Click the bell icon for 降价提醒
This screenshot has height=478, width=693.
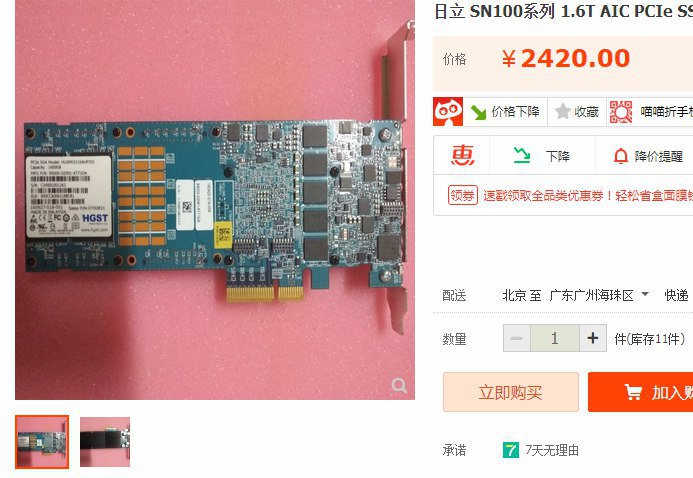pos(621,156)
